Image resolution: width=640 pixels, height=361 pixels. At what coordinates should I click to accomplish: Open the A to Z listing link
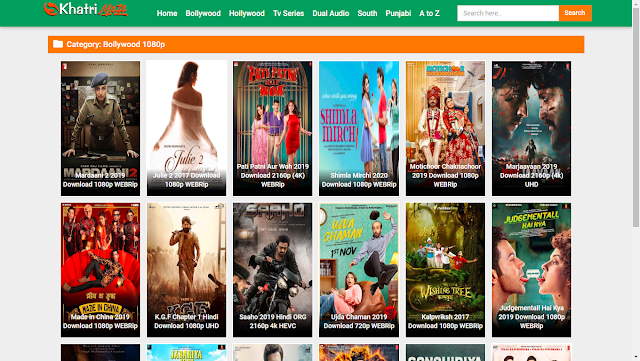point(429,13)
